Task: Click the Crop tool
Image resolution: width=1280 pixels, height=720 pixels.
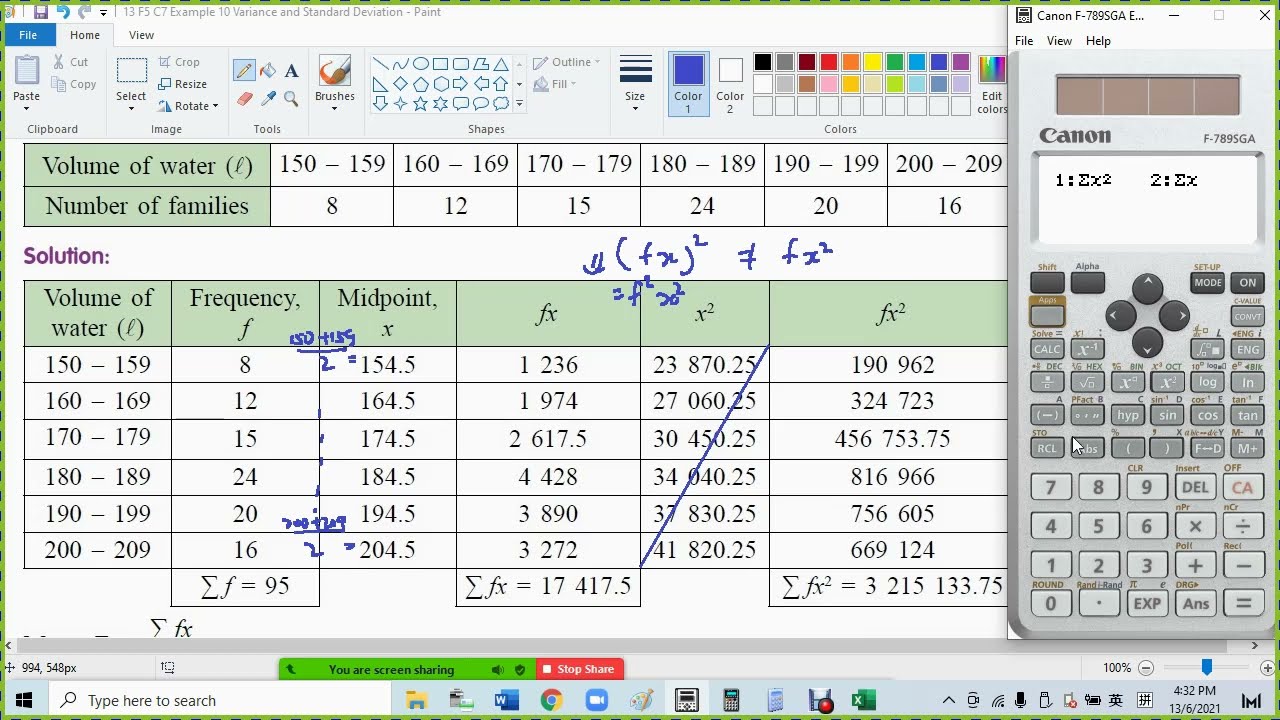Action: [x=179, y=62]
